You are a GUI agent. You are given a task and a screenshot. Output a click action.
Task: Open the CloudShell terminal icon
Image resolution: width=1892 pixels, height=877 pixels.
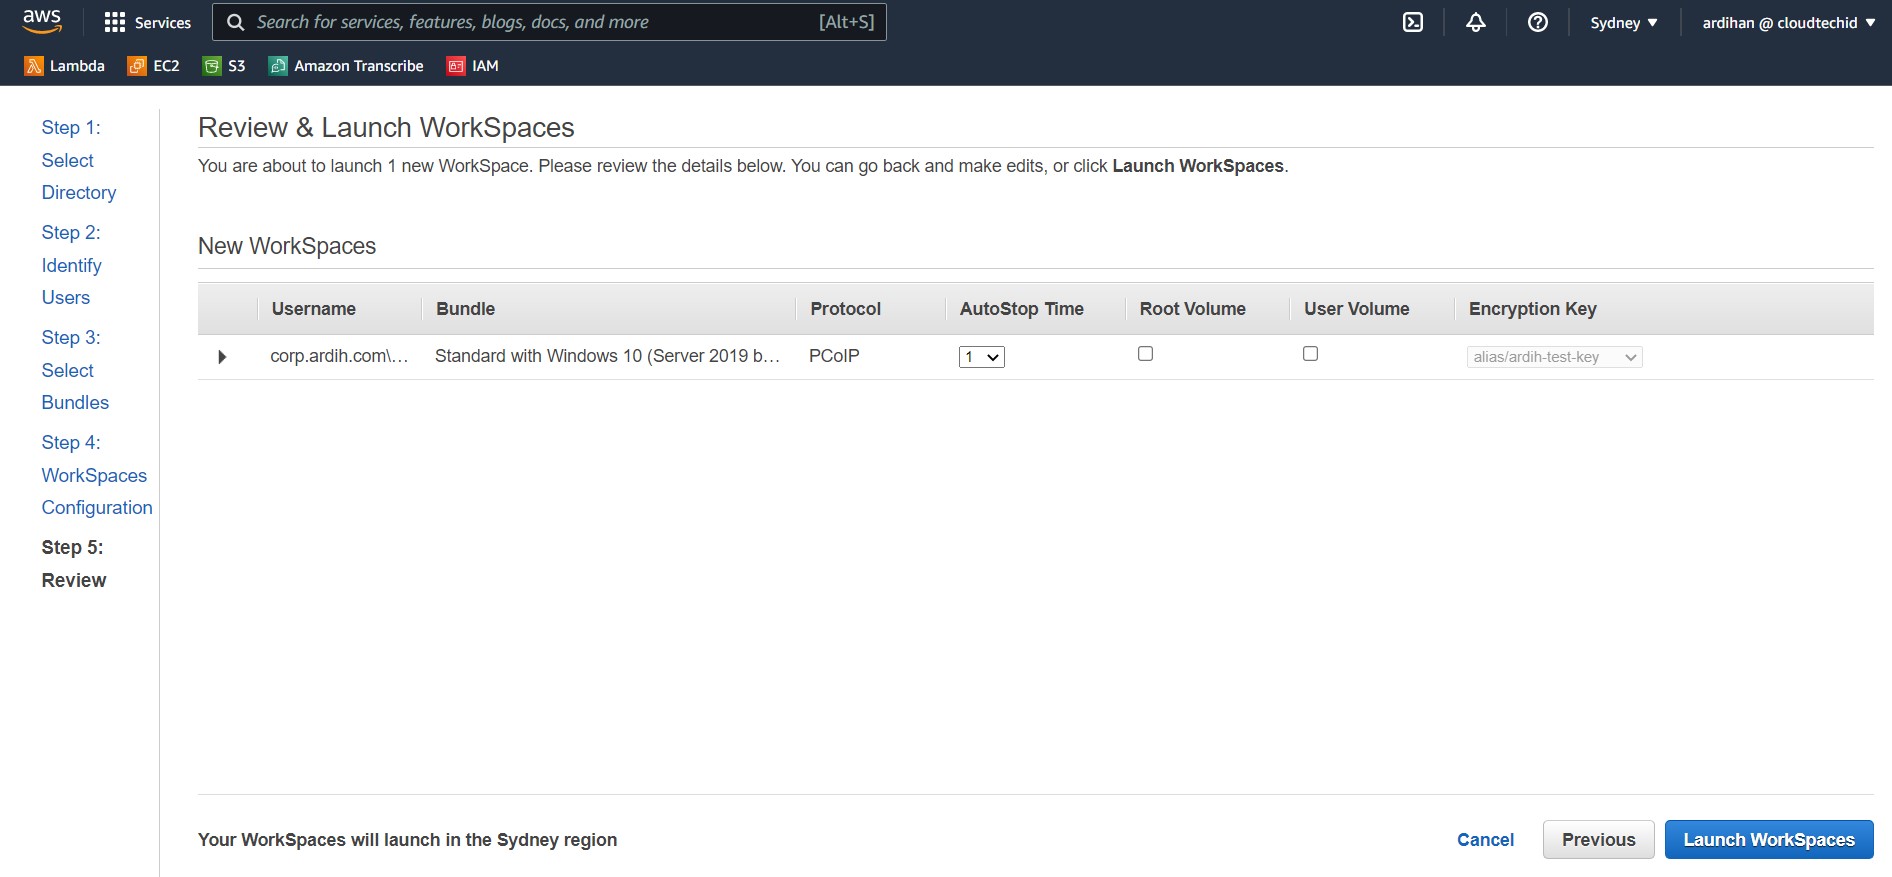[1413, 22]
